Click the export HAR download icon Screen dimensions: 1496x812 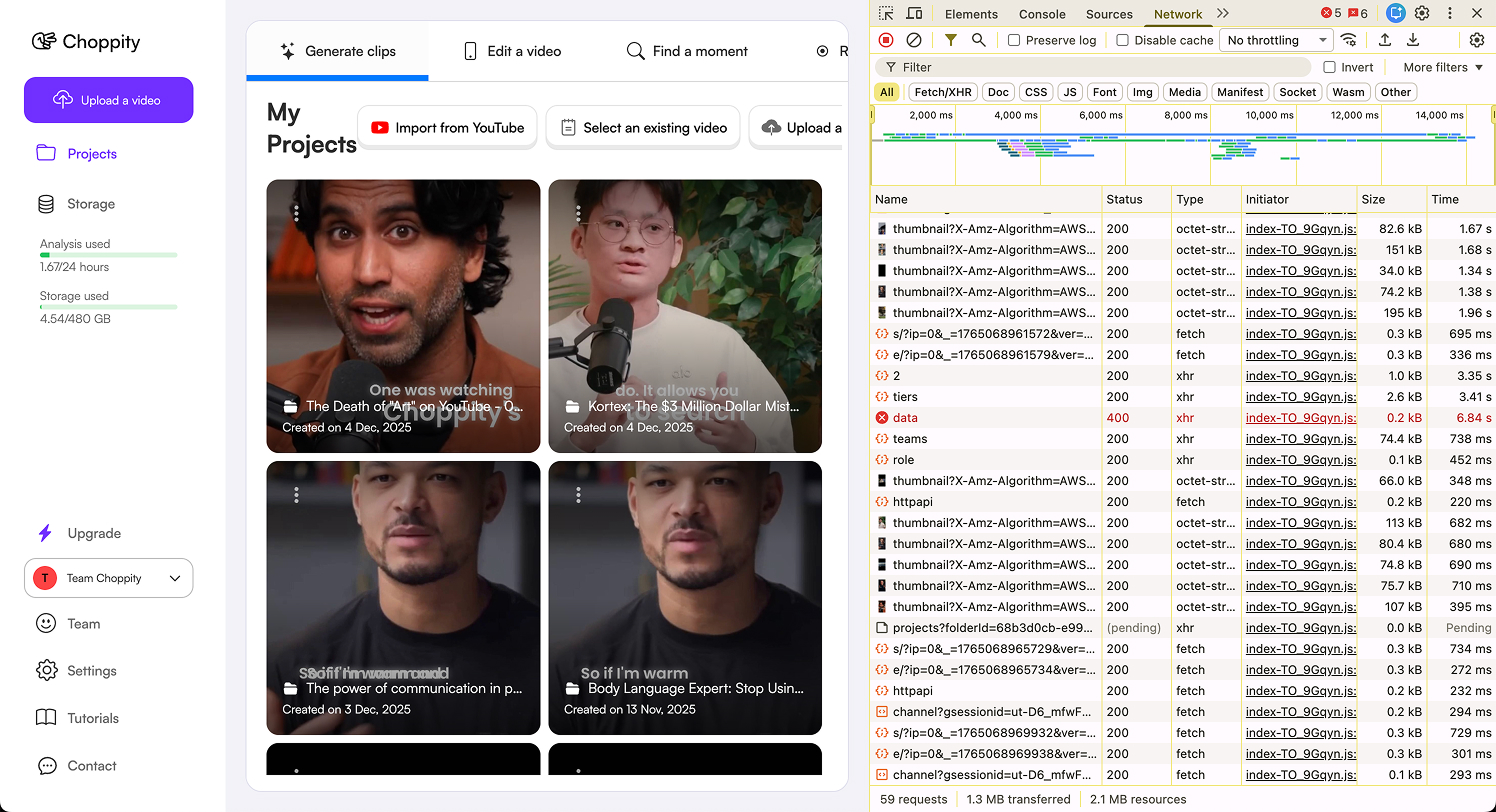point(1413,40)
